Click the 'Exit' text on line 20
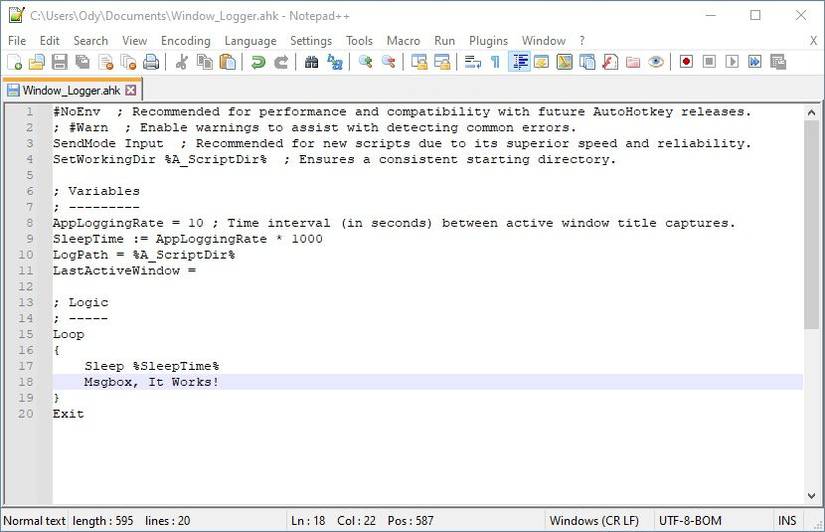 68,414
